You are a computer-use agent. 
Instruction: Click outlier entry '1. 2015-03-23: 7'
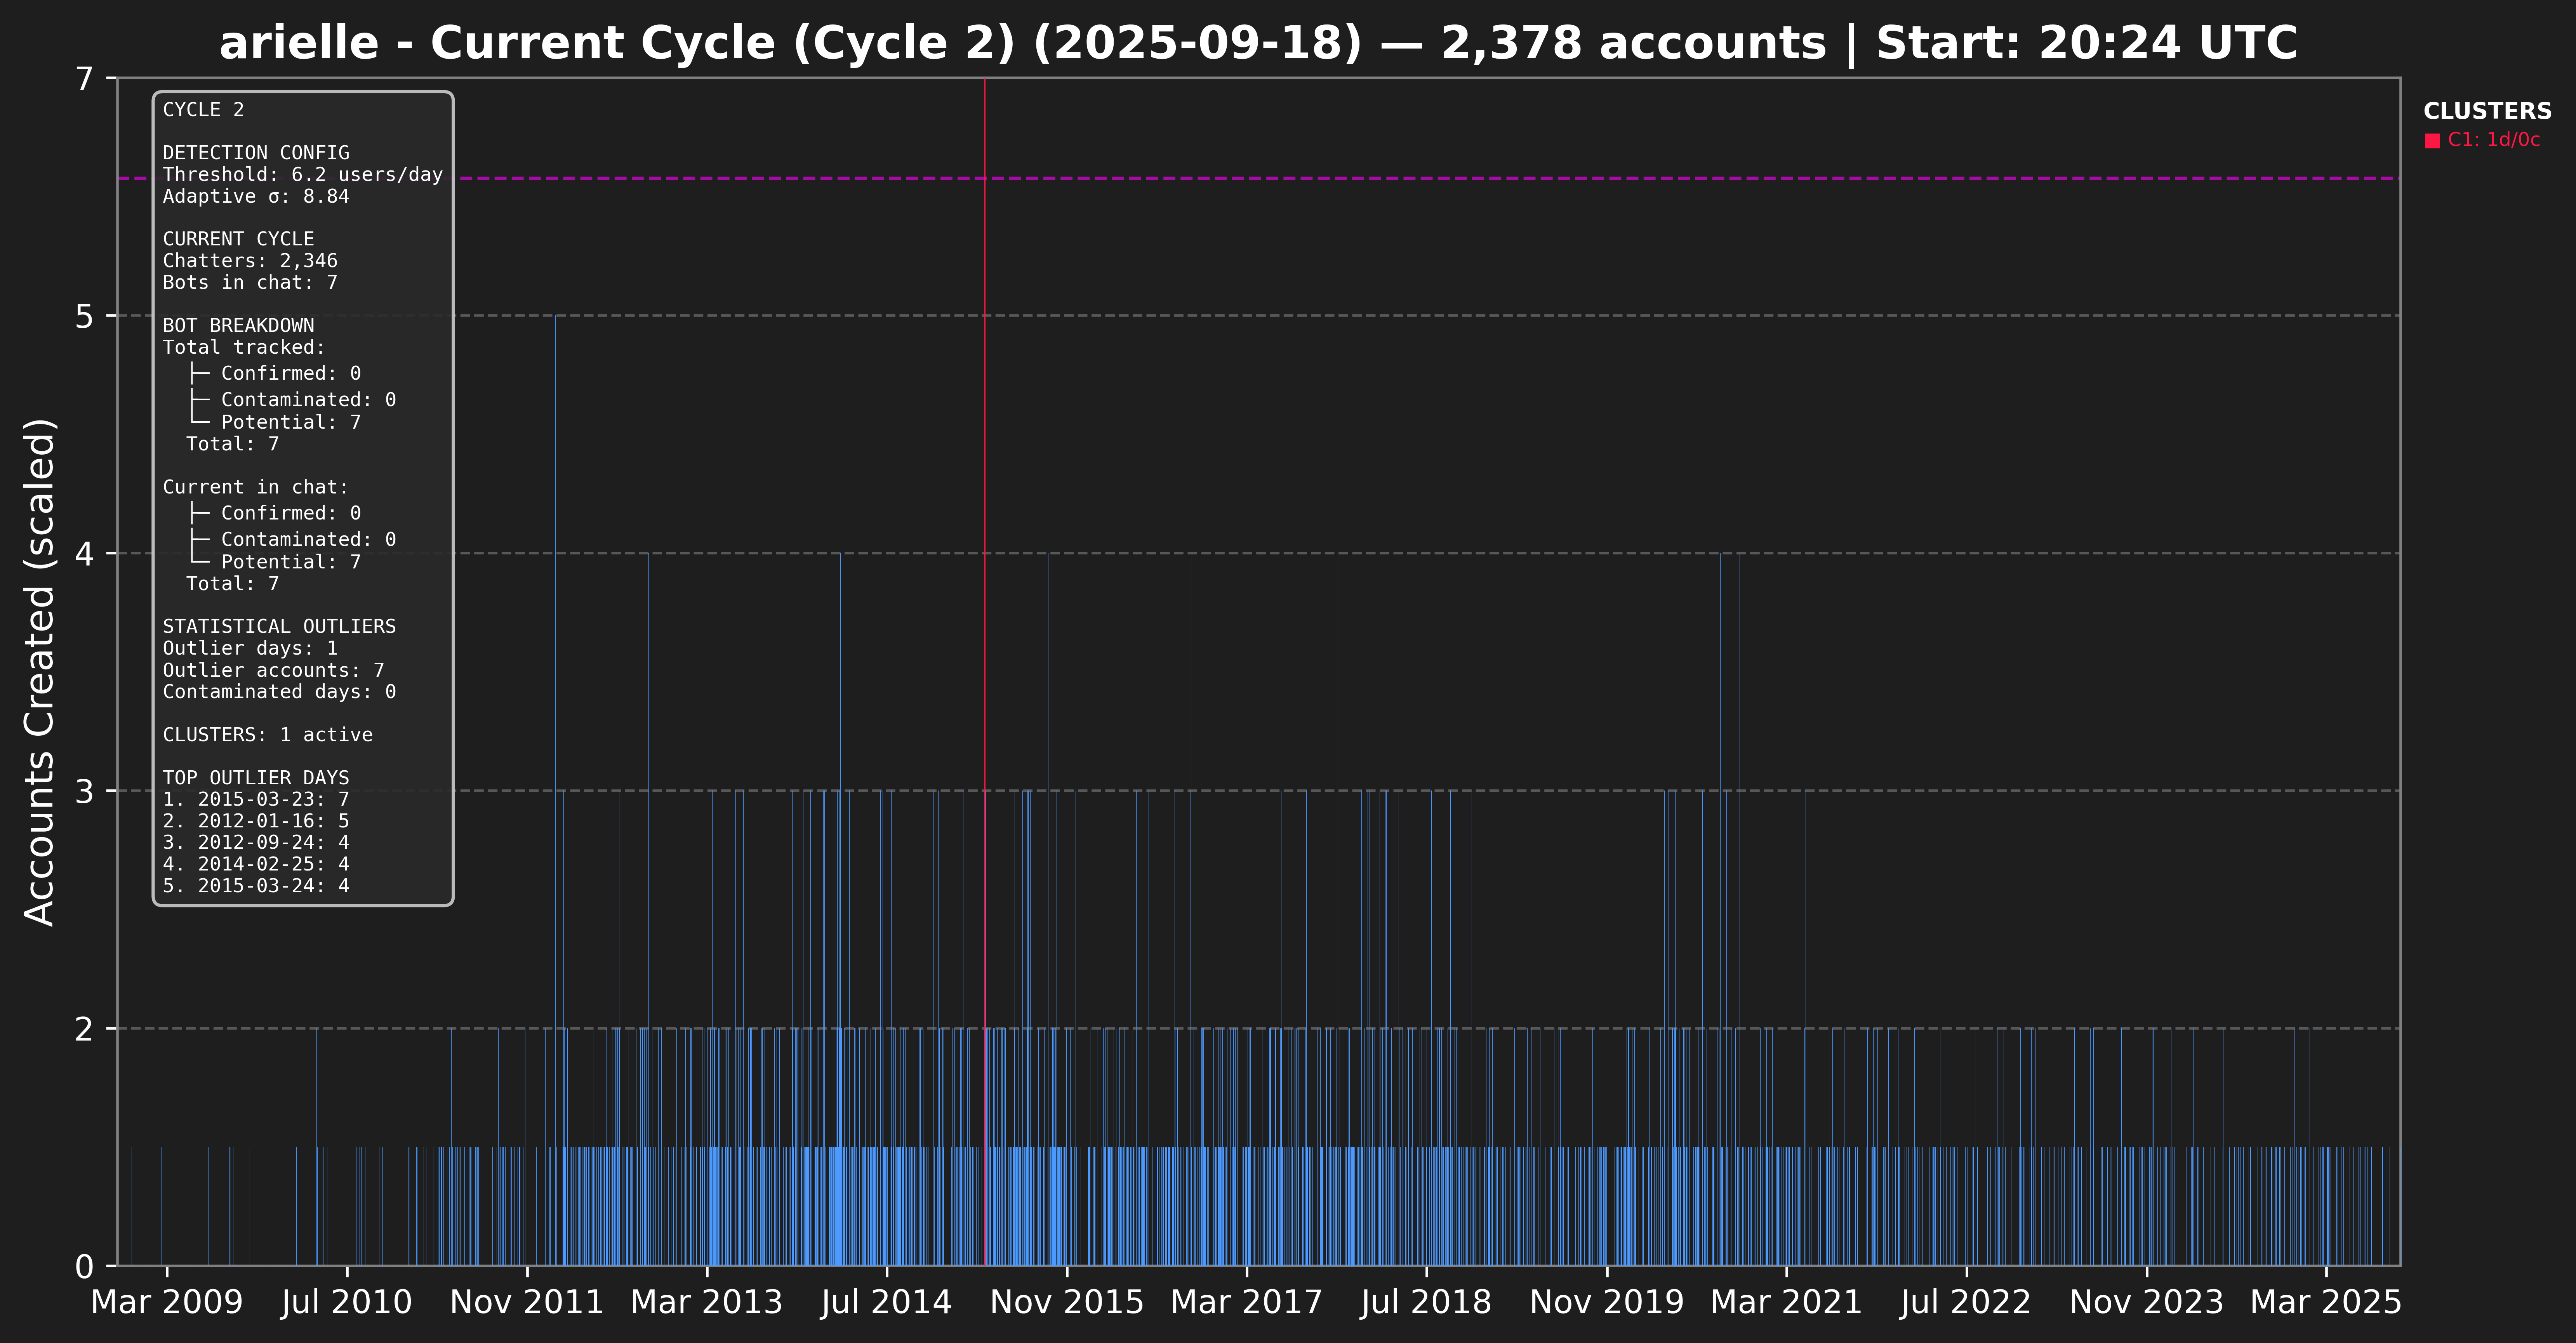coord(256,799)
